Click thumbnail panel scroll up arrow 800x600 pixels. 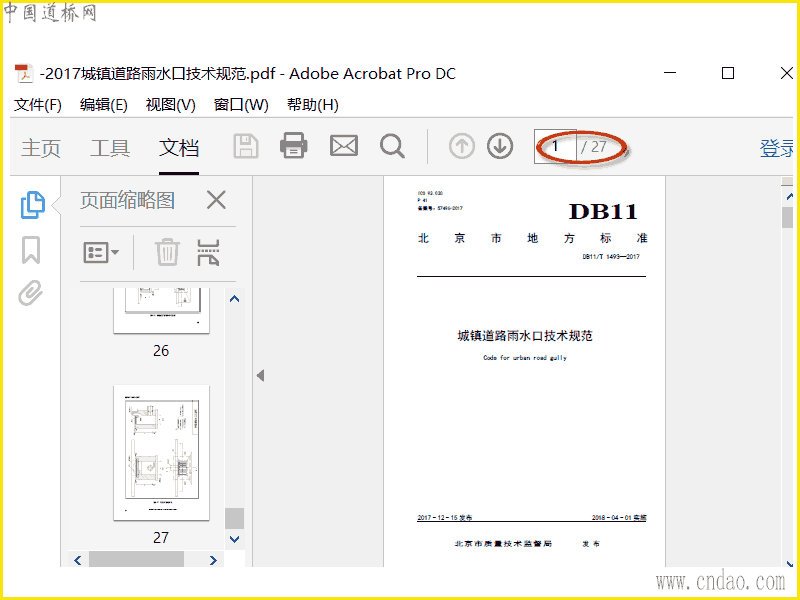pos(235,299)
